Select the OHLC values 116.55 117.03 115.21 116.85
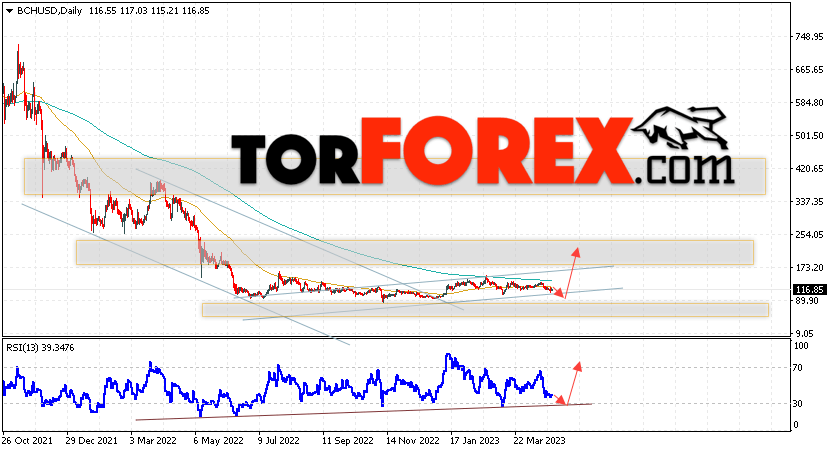Viewport: 831px width, 452px height. tap(149, 11)
